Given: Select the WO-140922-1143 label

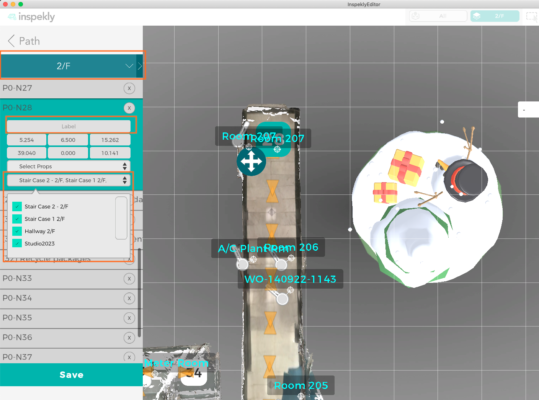Looking at the screenshot, I should pos(290,279).
